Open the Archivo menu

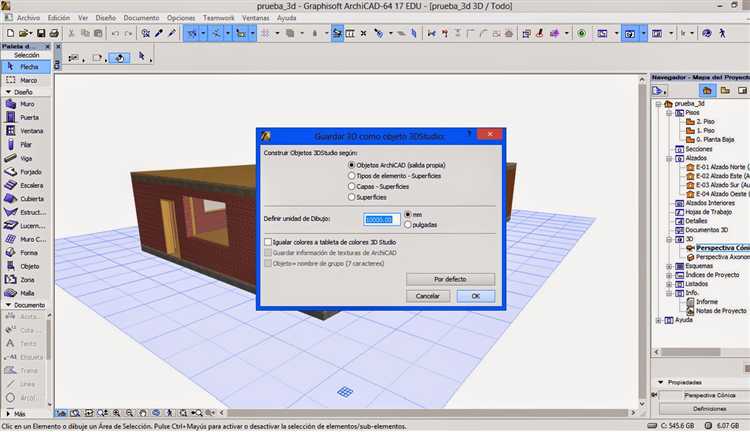coord(28,18)
